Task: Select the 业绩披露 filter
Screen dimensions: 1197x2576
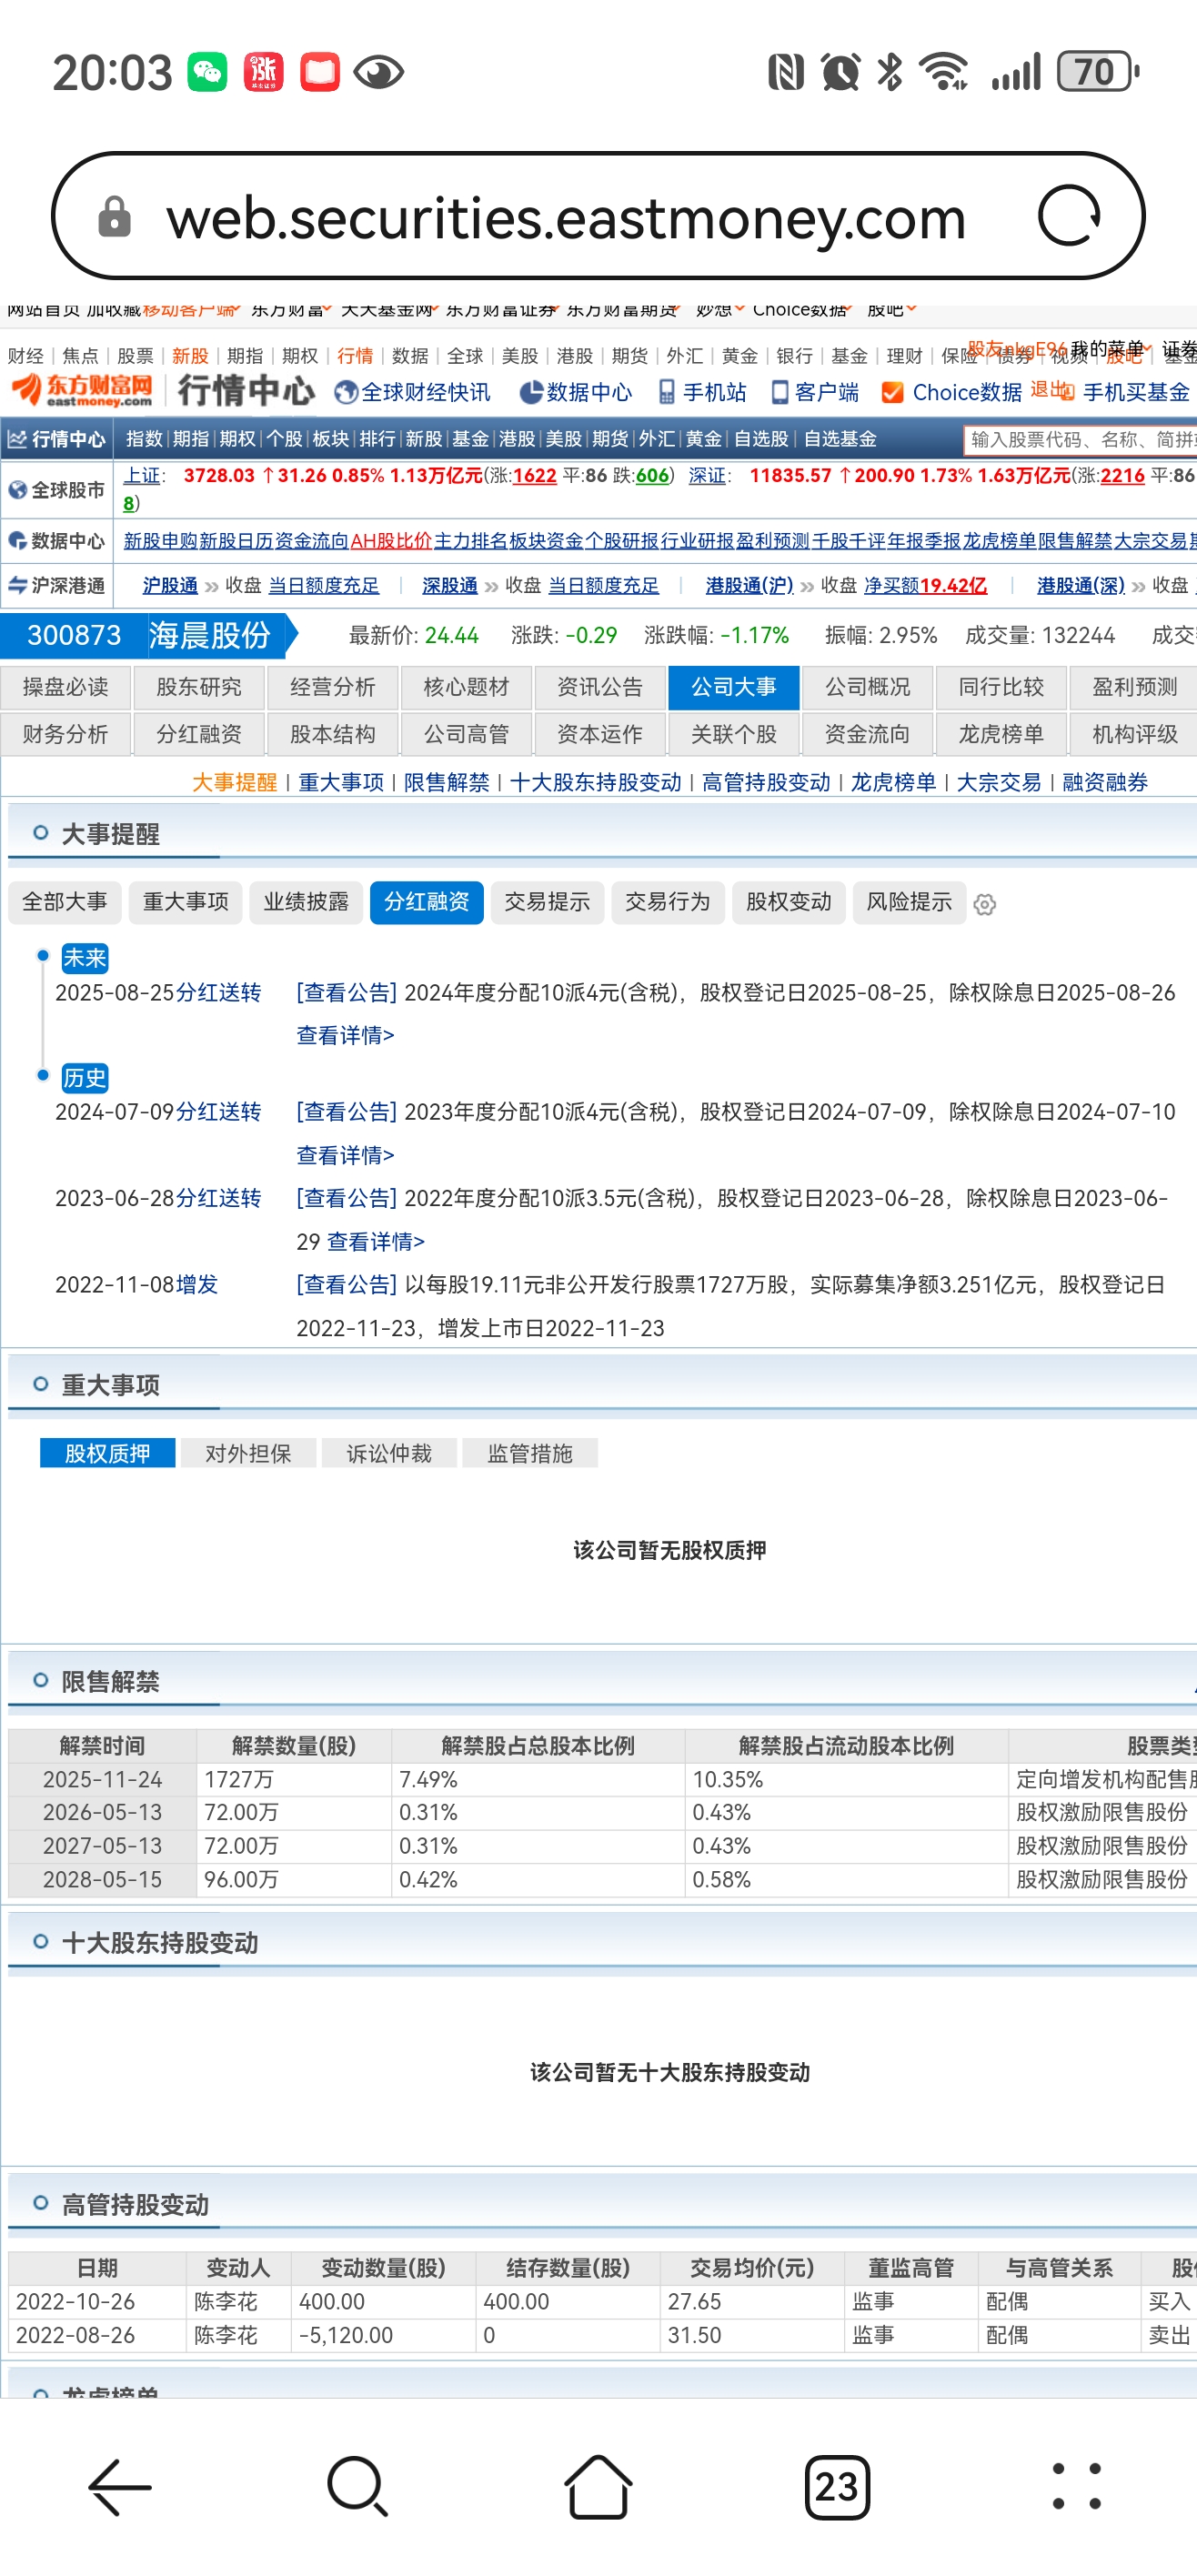Action: pyautogui.click(x=306, y=902)
